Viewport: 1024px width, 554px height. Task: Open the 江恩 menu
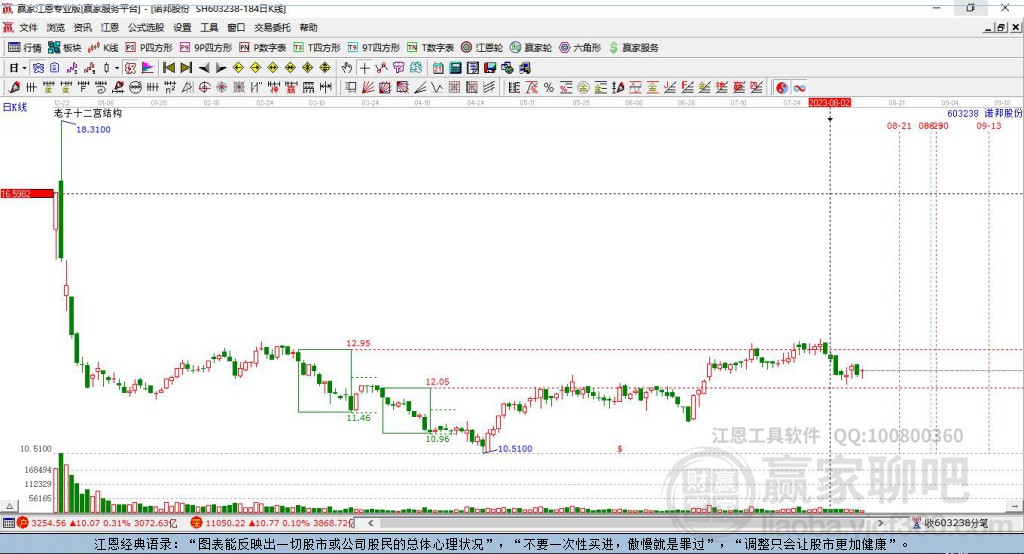pos(110,27)
